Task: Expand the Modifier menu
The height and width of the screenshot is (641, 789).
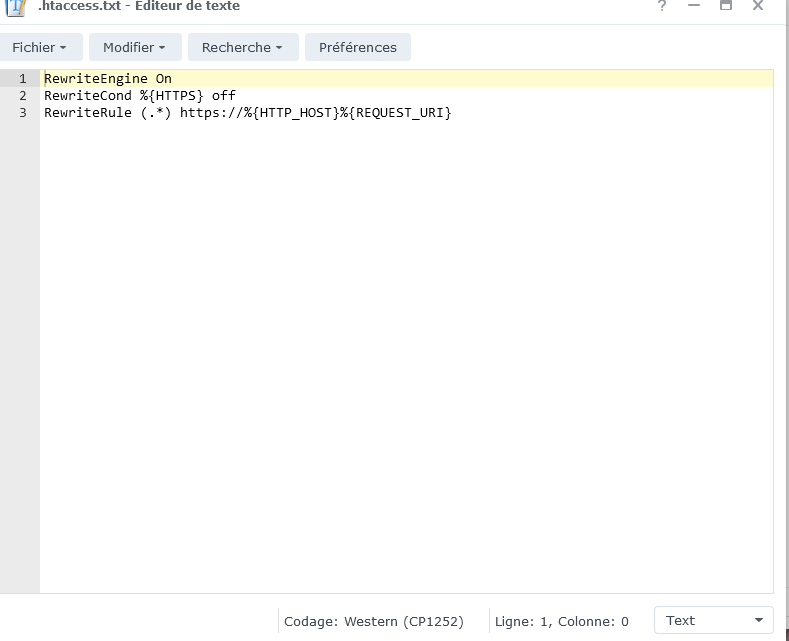Action: tap(135, 47)
